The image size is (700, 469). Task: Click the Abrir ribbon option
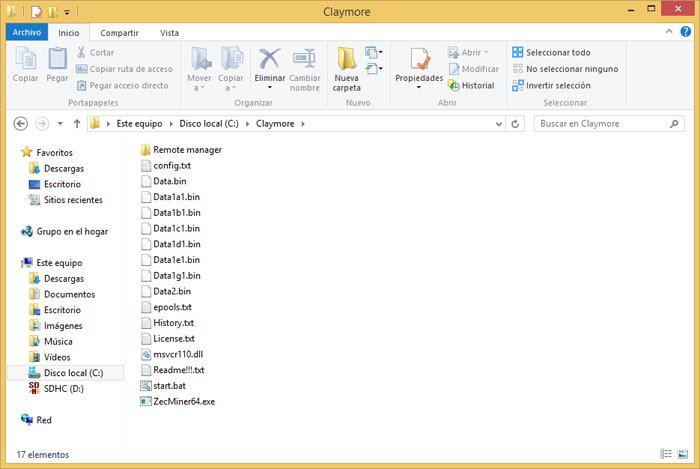[468, 53]
